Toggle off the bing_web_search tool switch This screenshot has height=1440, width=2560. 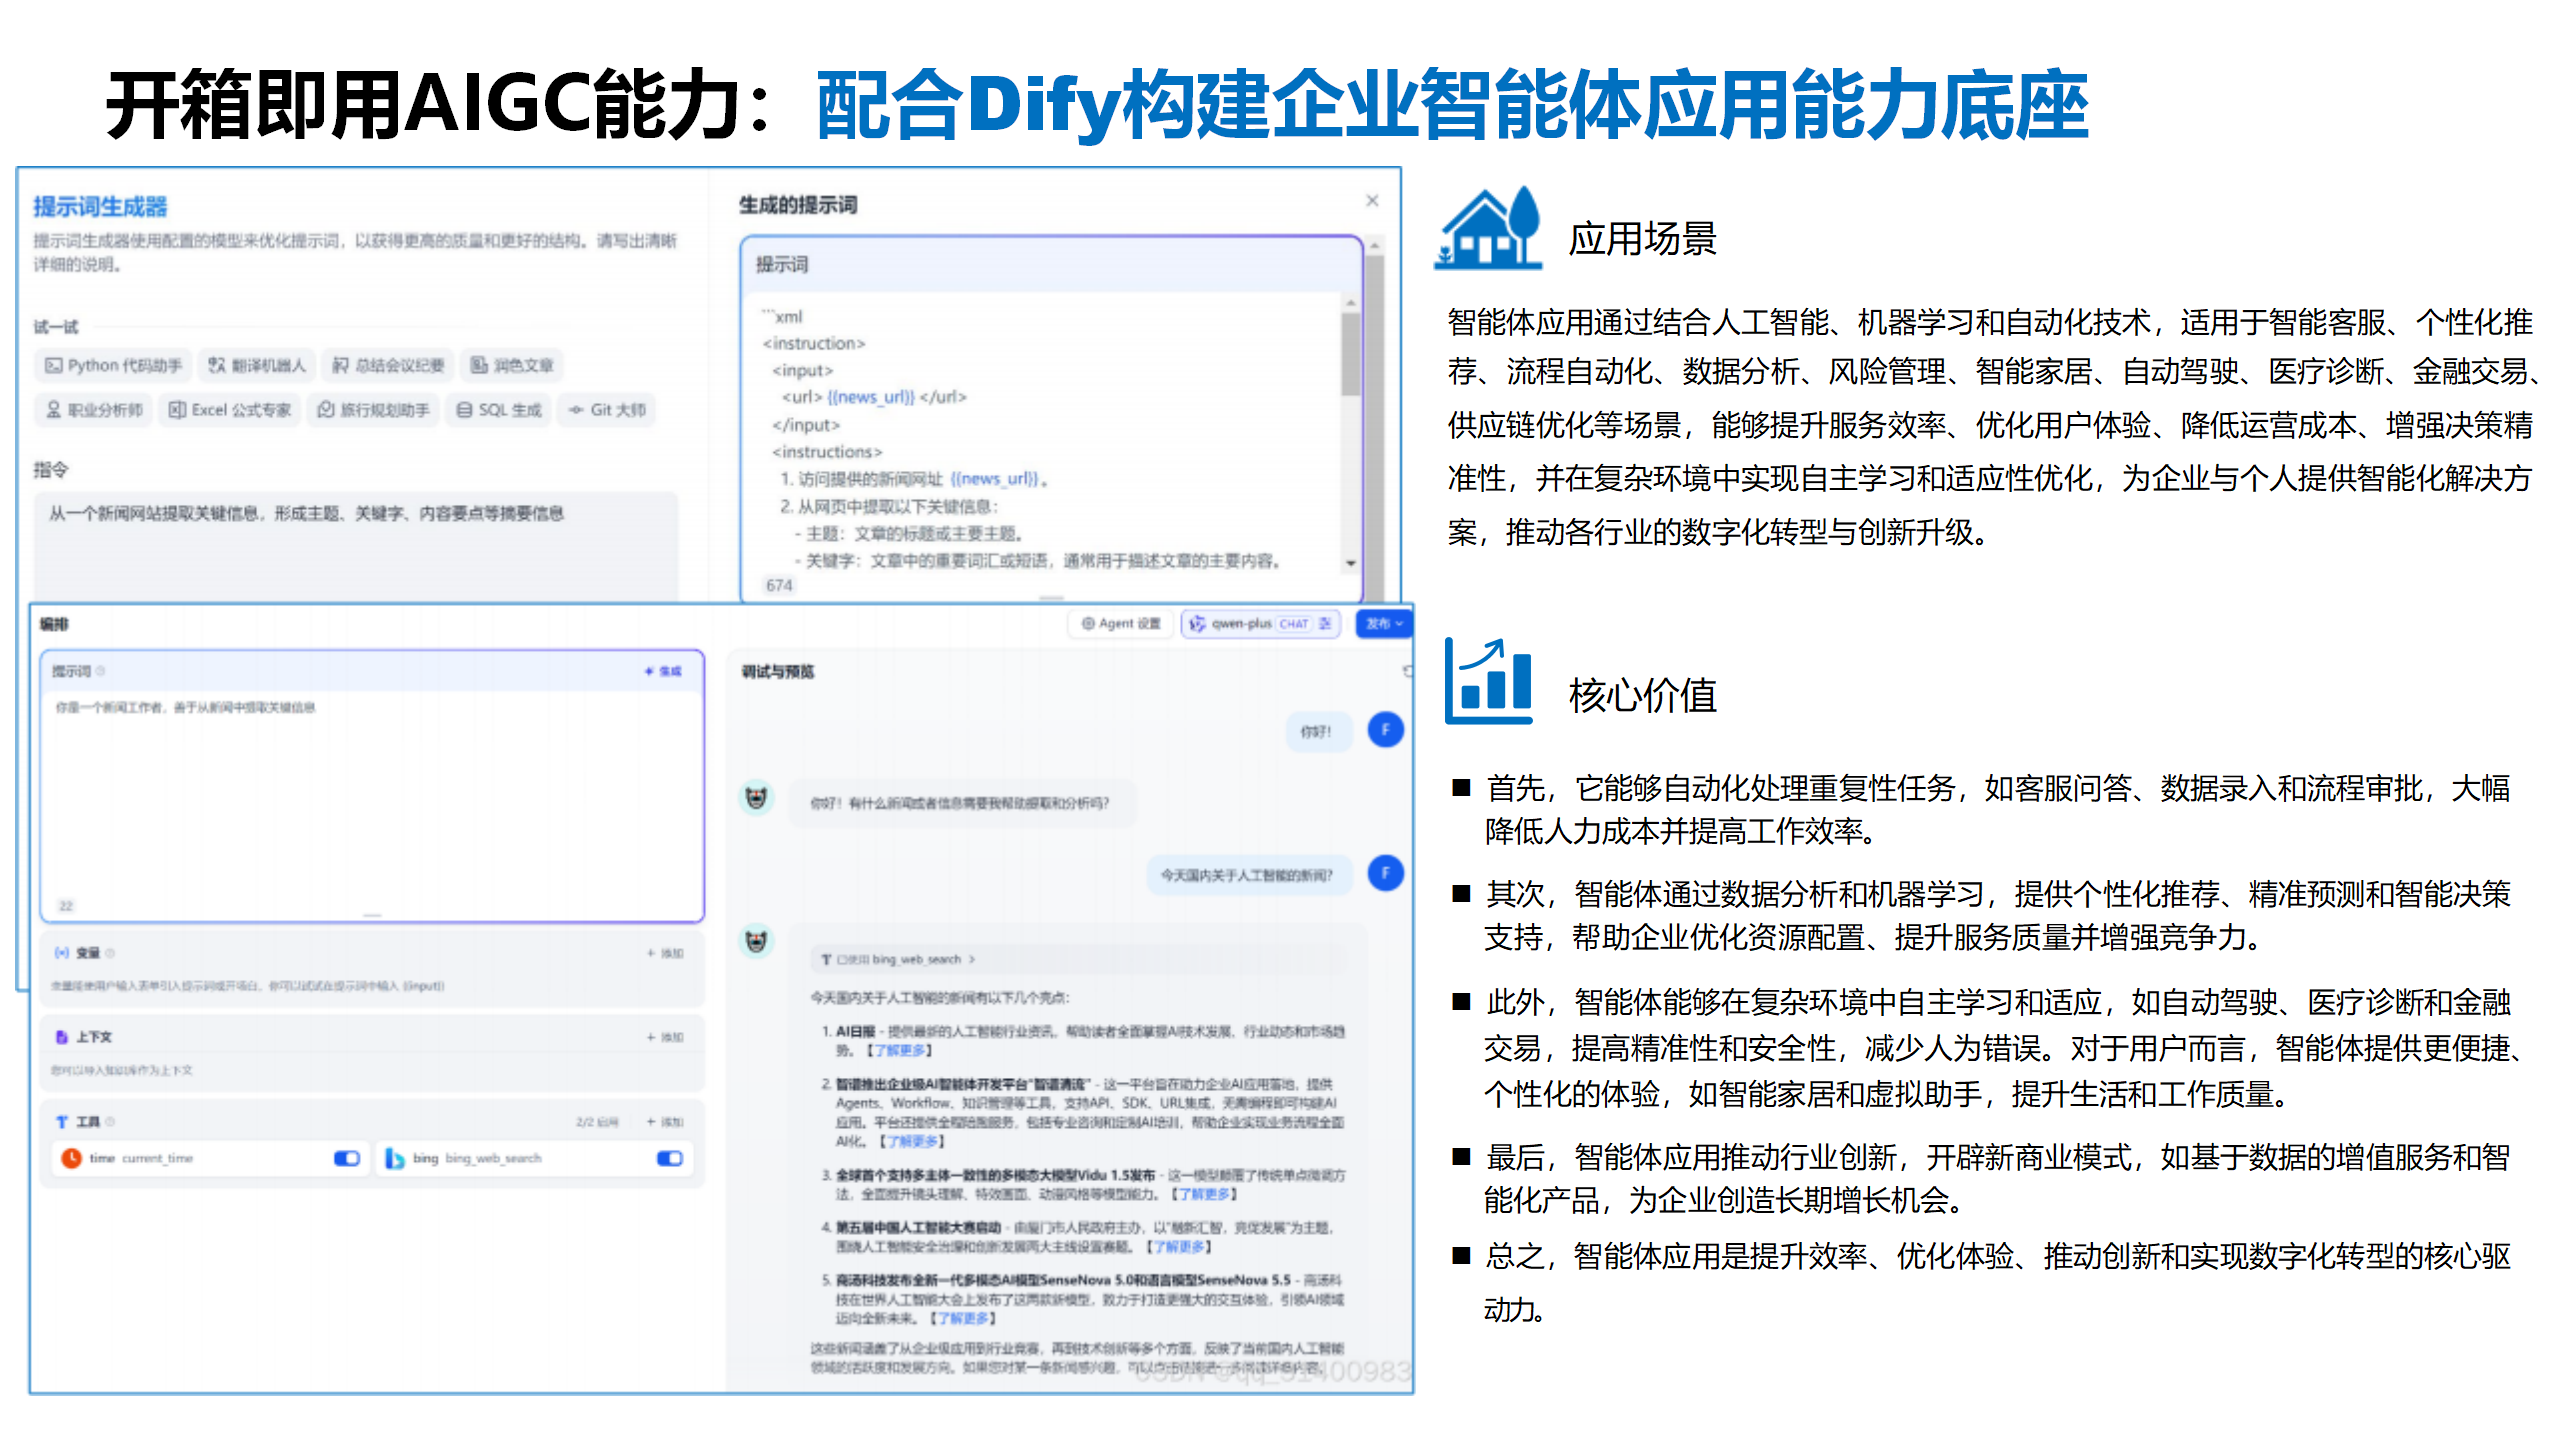(669, 1158)
